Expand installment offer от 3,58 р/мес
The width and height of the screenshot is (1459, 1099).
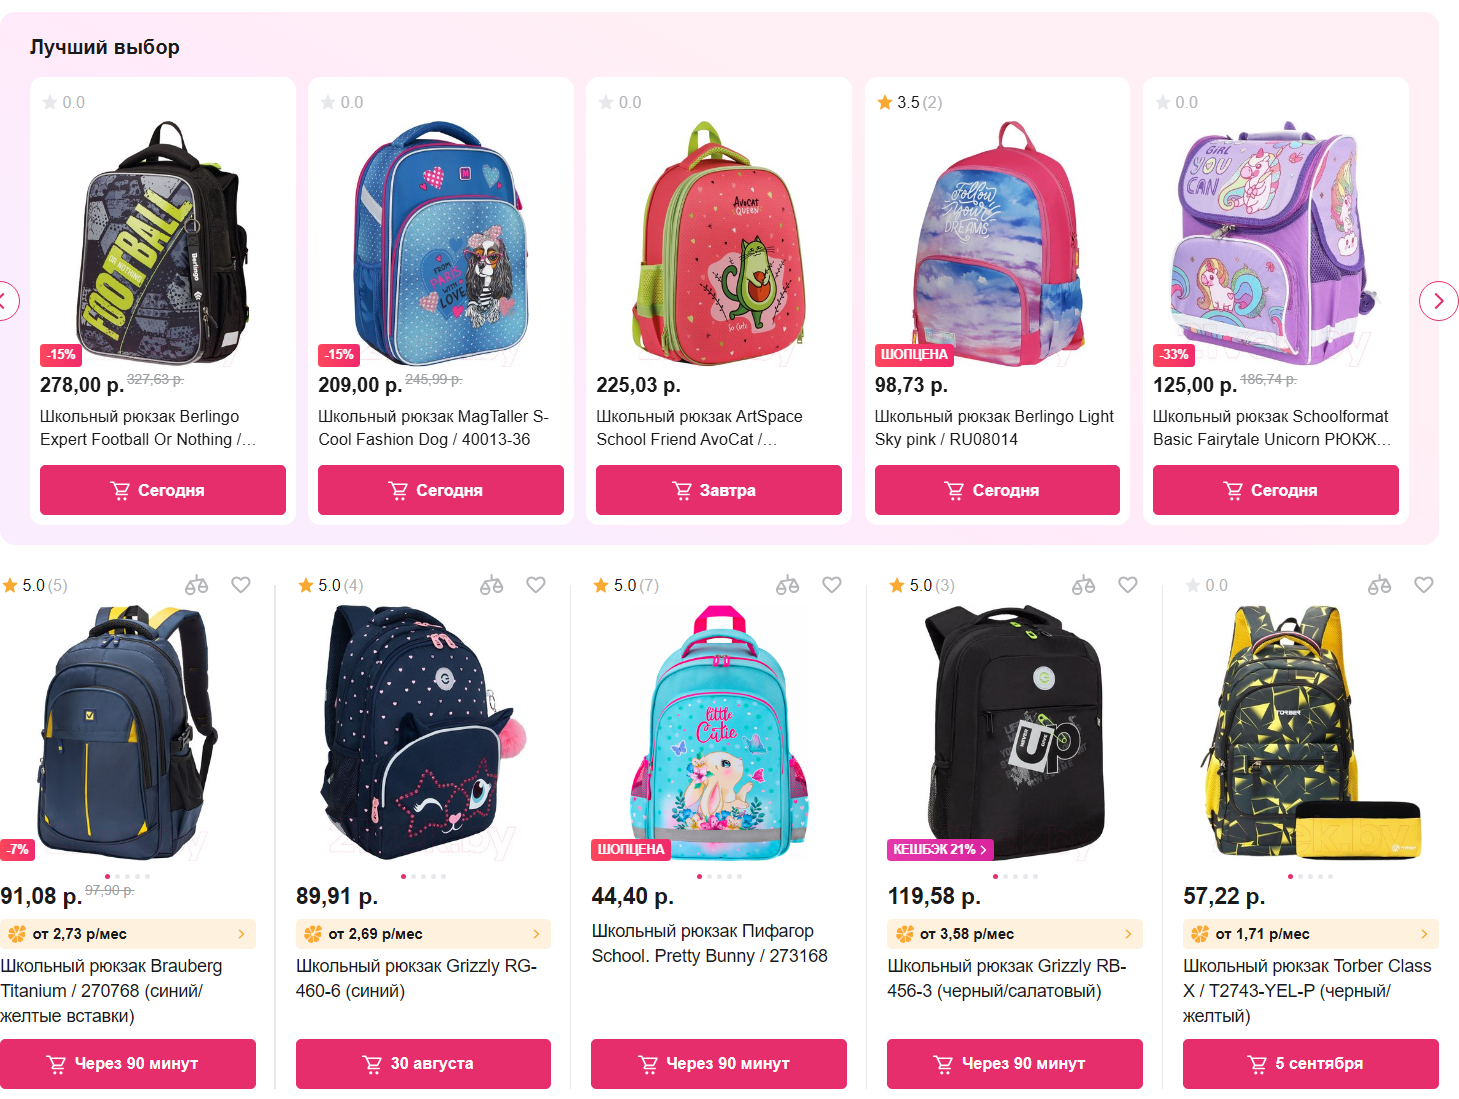1014,934
